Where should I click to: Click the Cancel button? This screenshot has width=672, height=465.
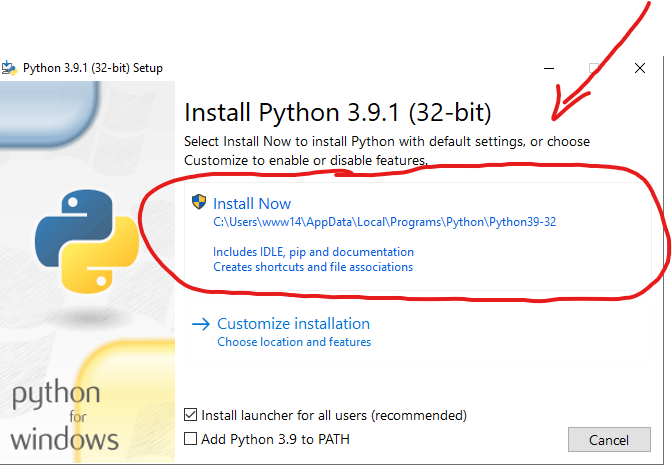click(x=609, y=440)
